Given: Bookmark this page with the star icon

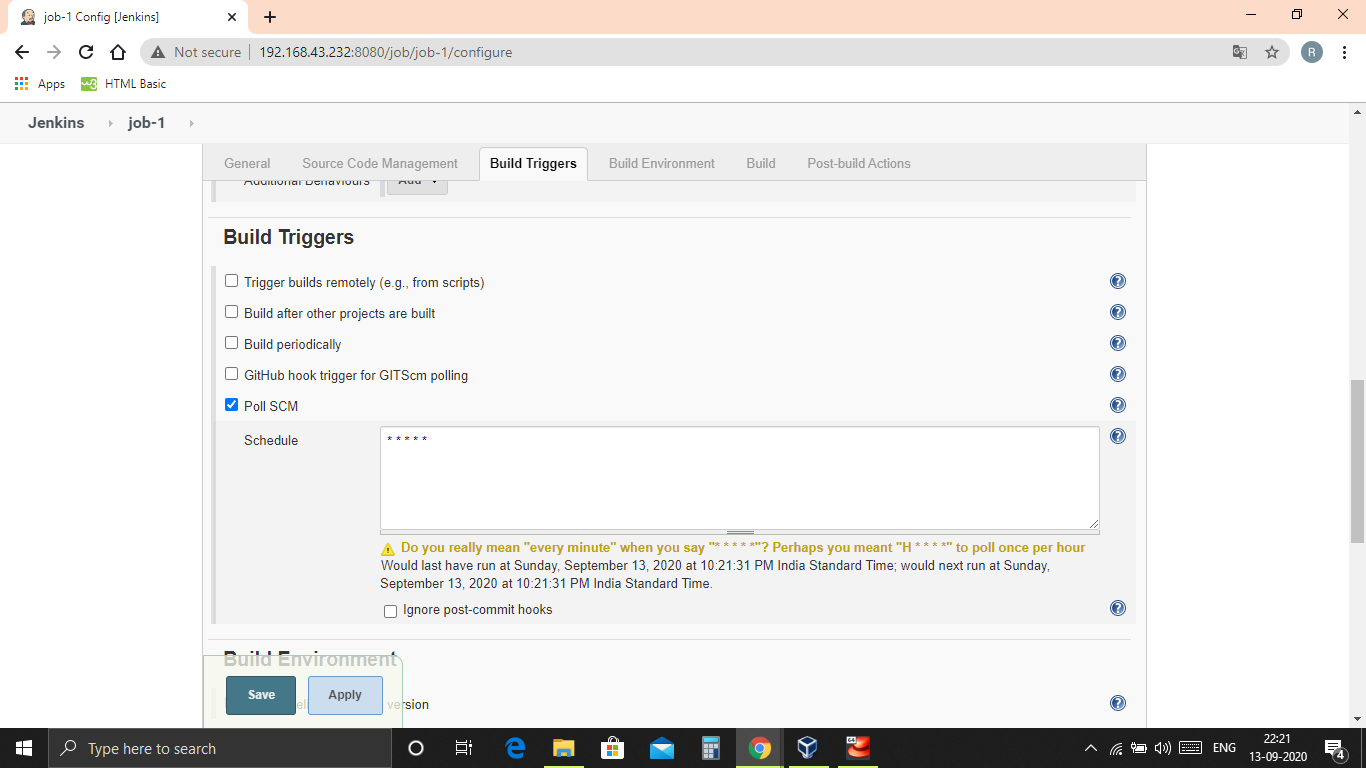Looking at the screenshot, I should (x=1272, y=52).
